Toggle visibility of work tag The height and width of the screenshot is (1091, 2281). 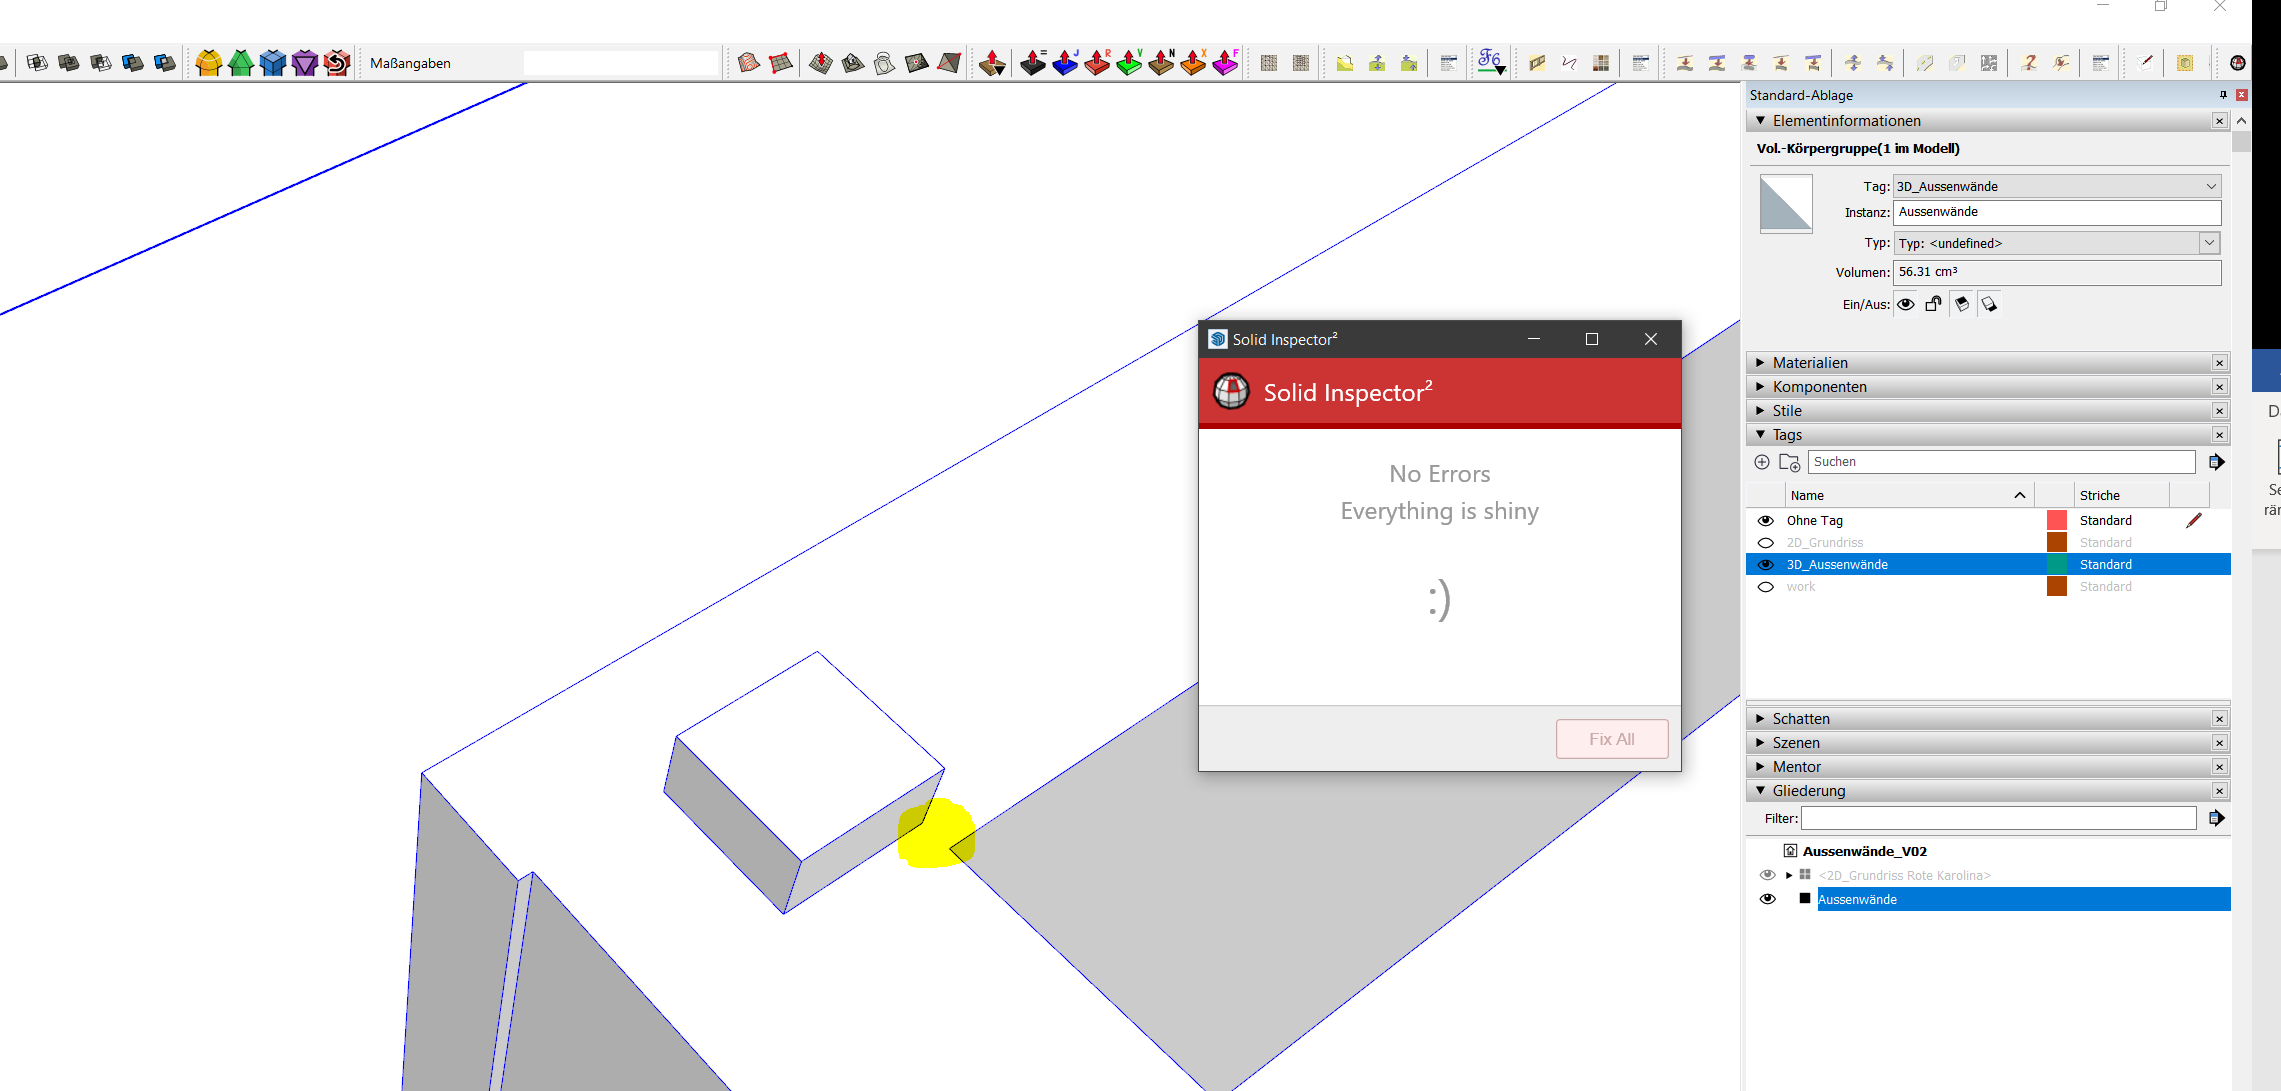(1766, 587)
